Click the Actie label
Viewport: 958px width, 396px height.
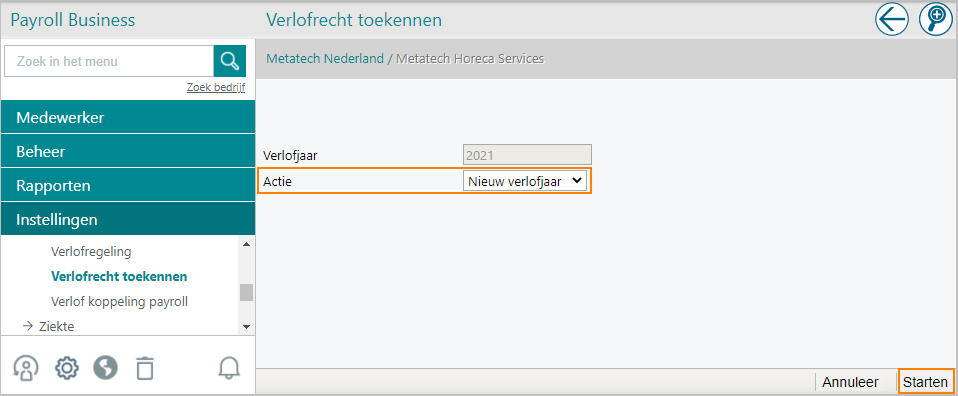pos(277,182)
